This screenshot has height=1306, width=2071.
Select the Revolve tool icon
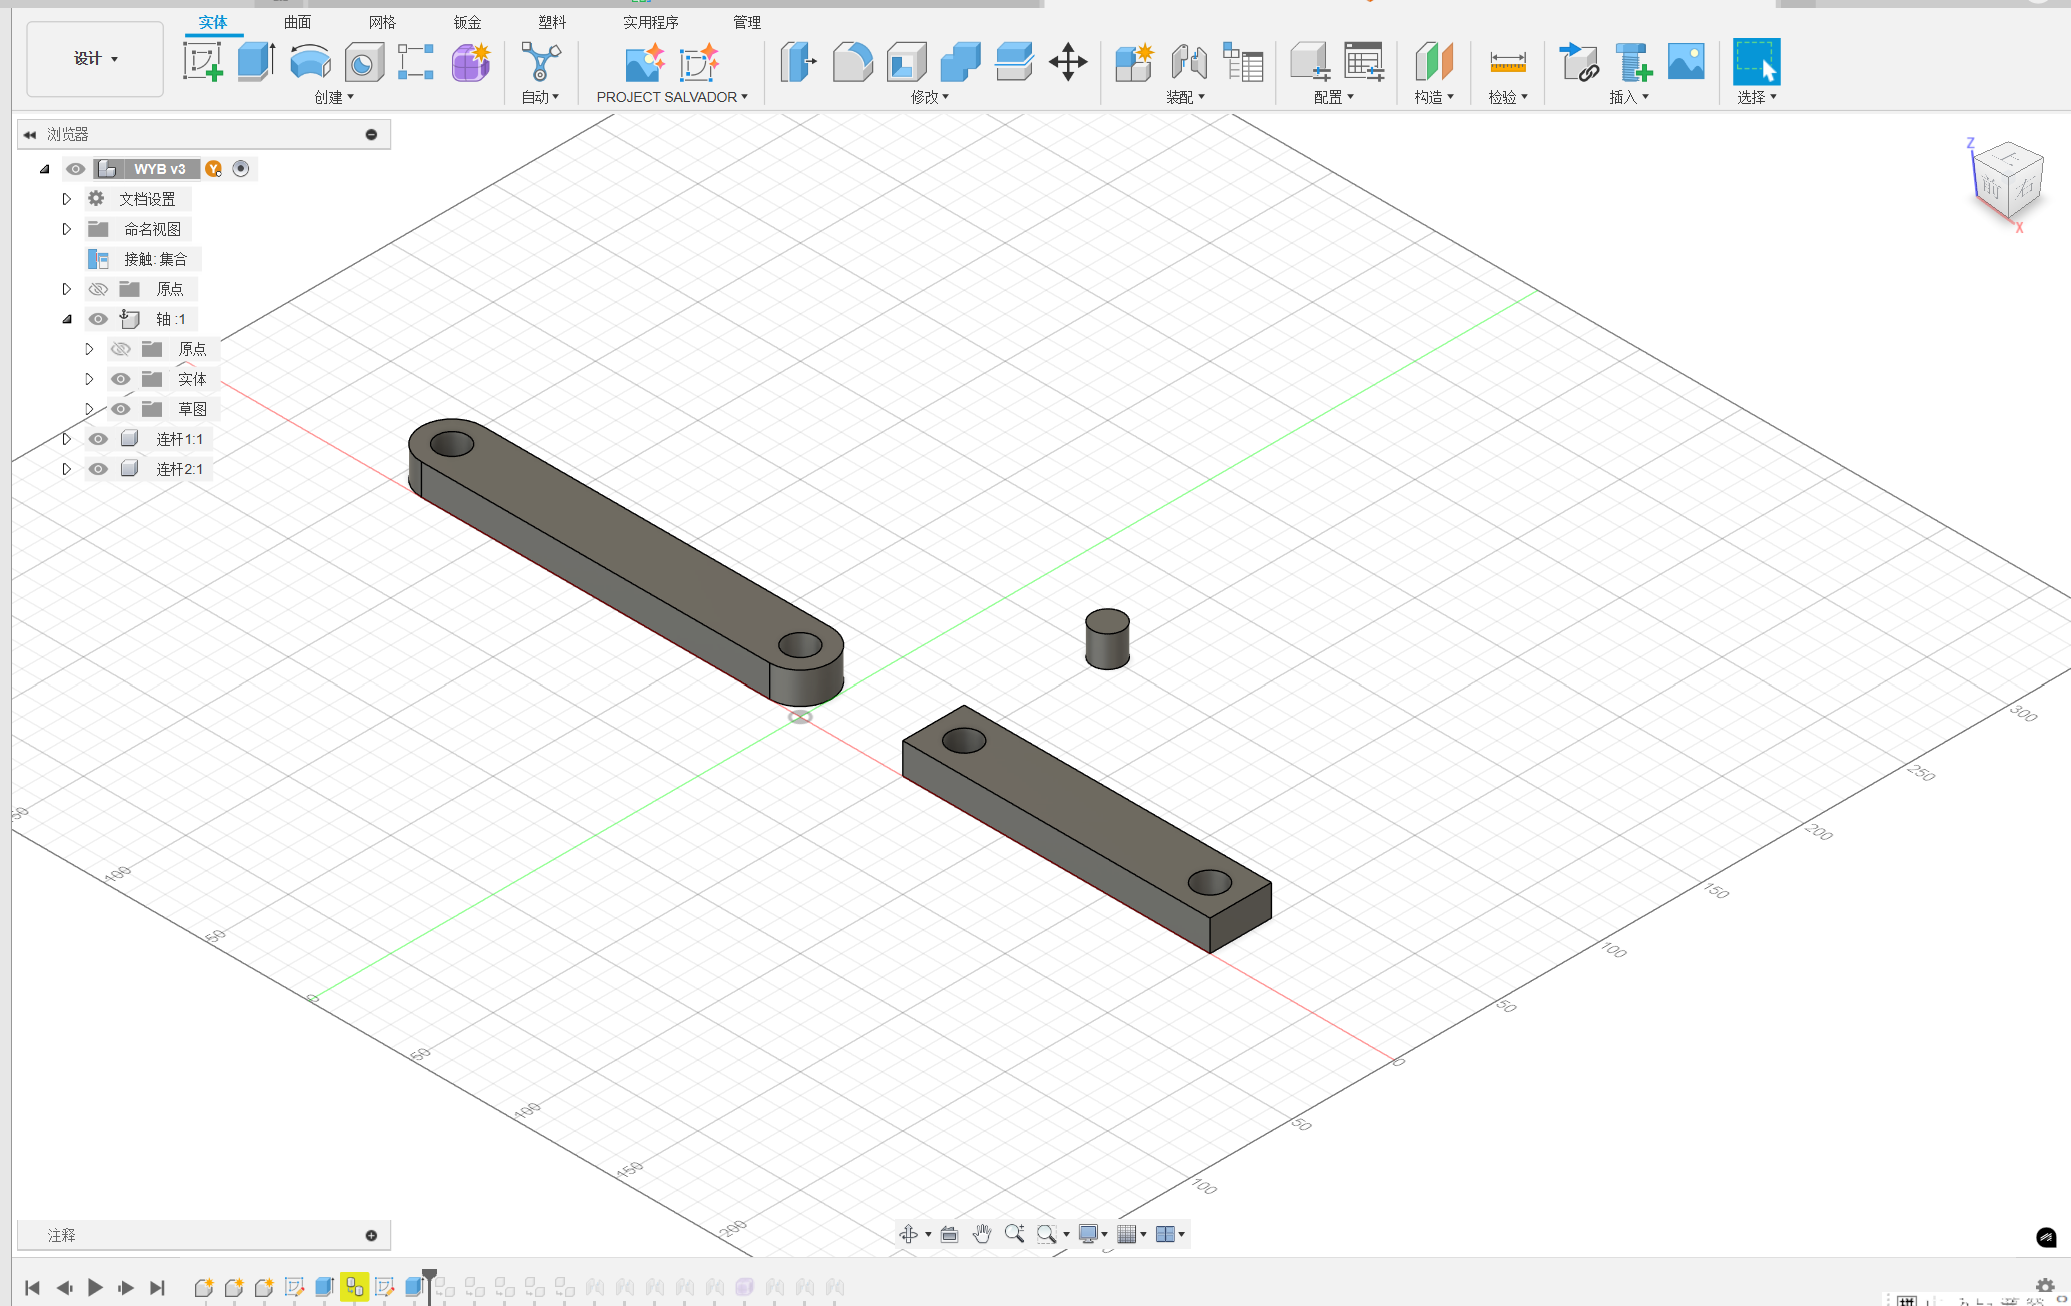point(310,62)
